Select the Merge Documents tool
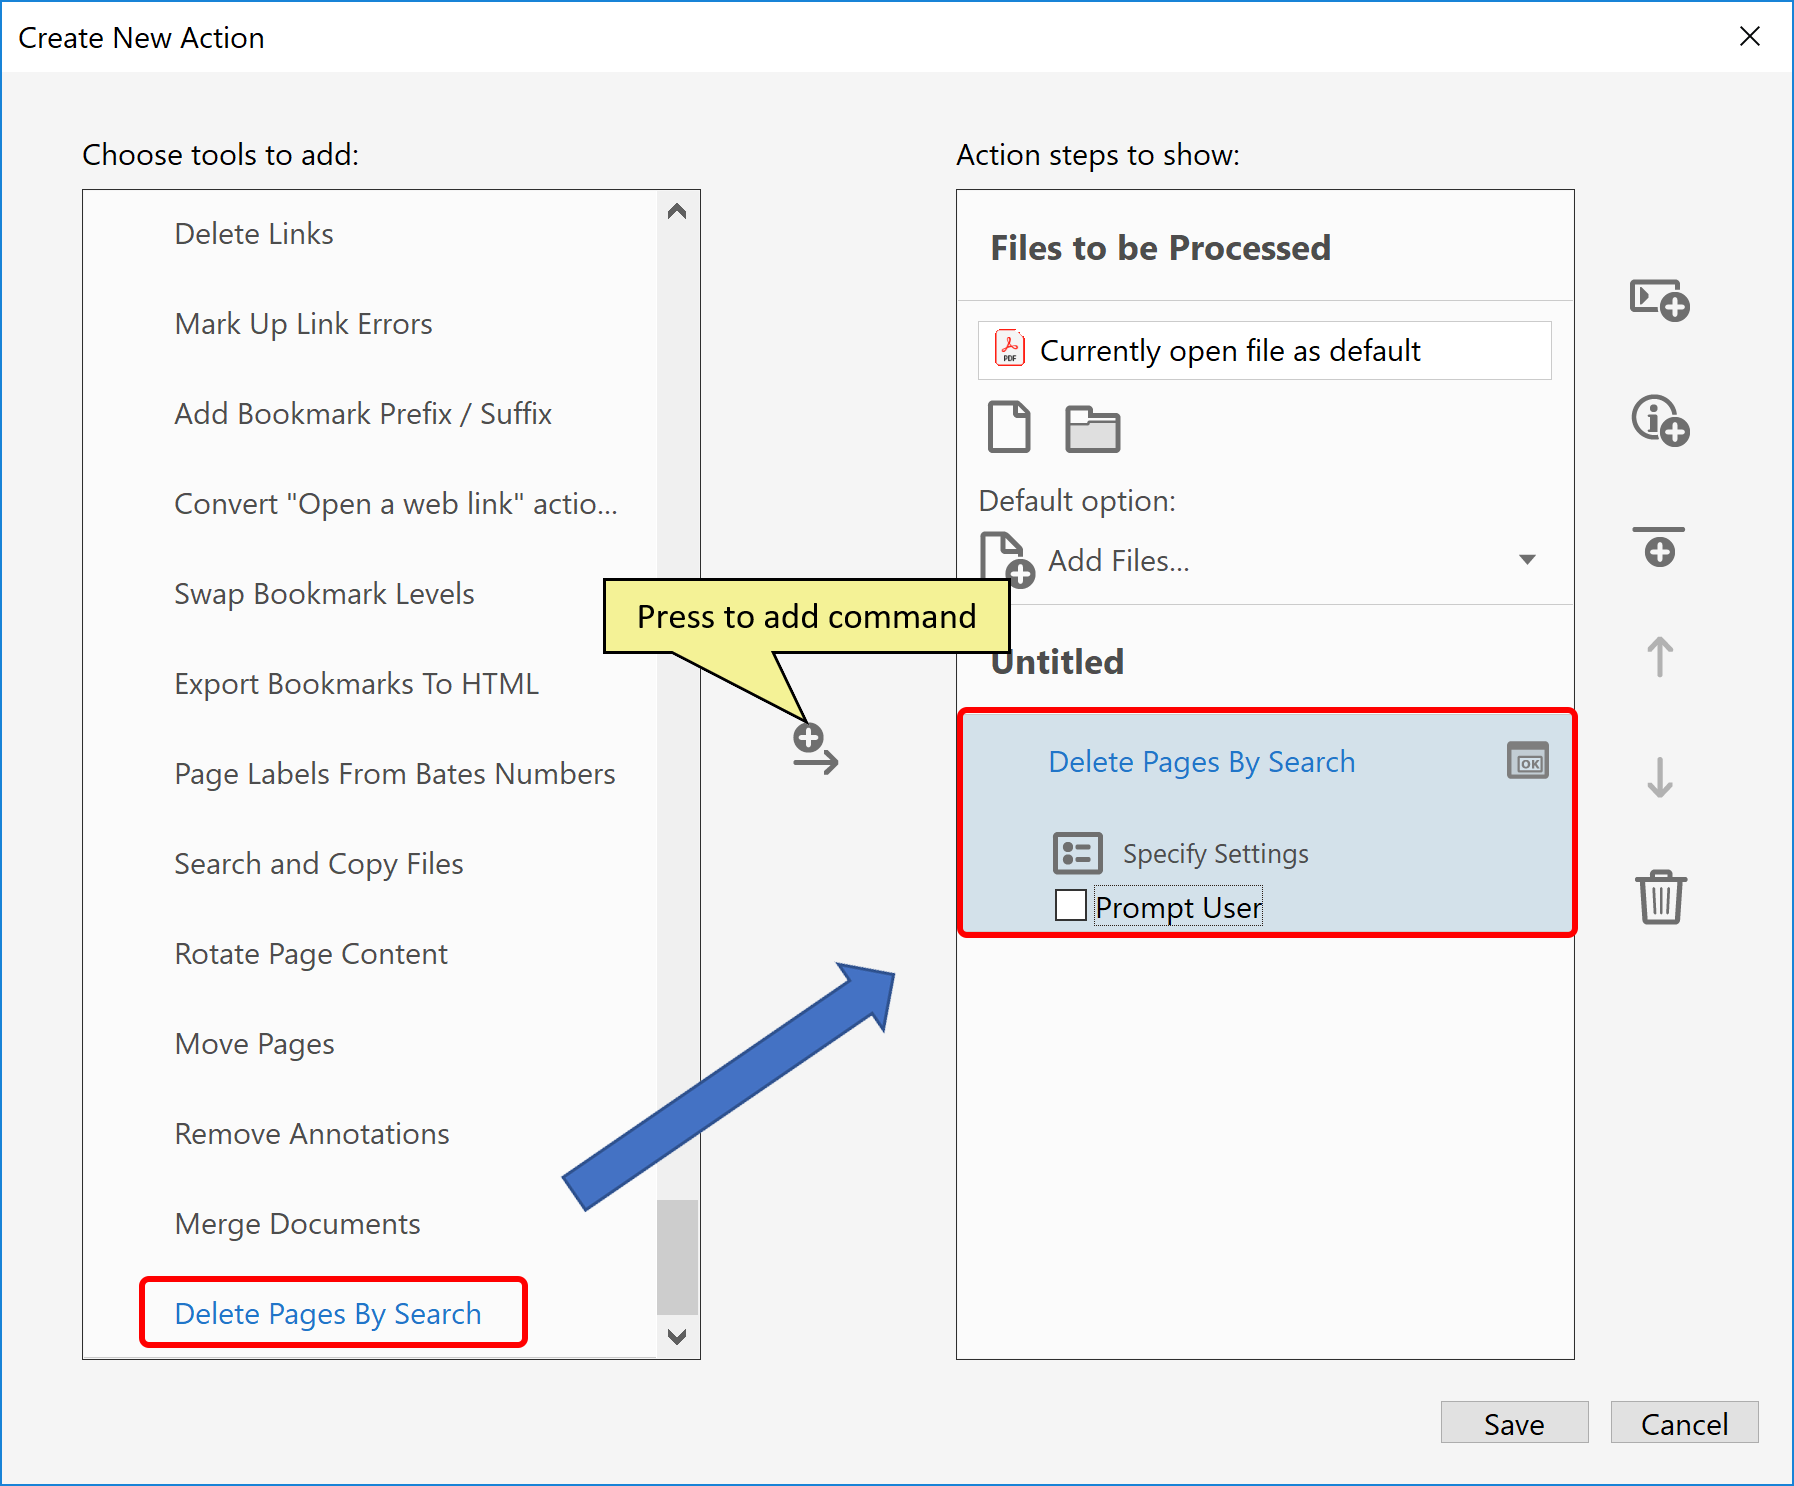 [297, 1223]
